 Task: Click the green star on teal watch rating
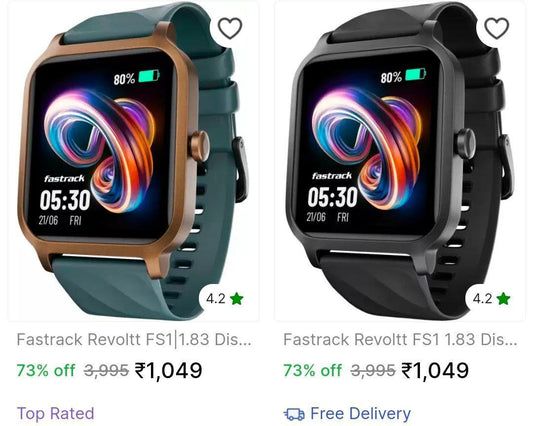click(x=237, y=299)
